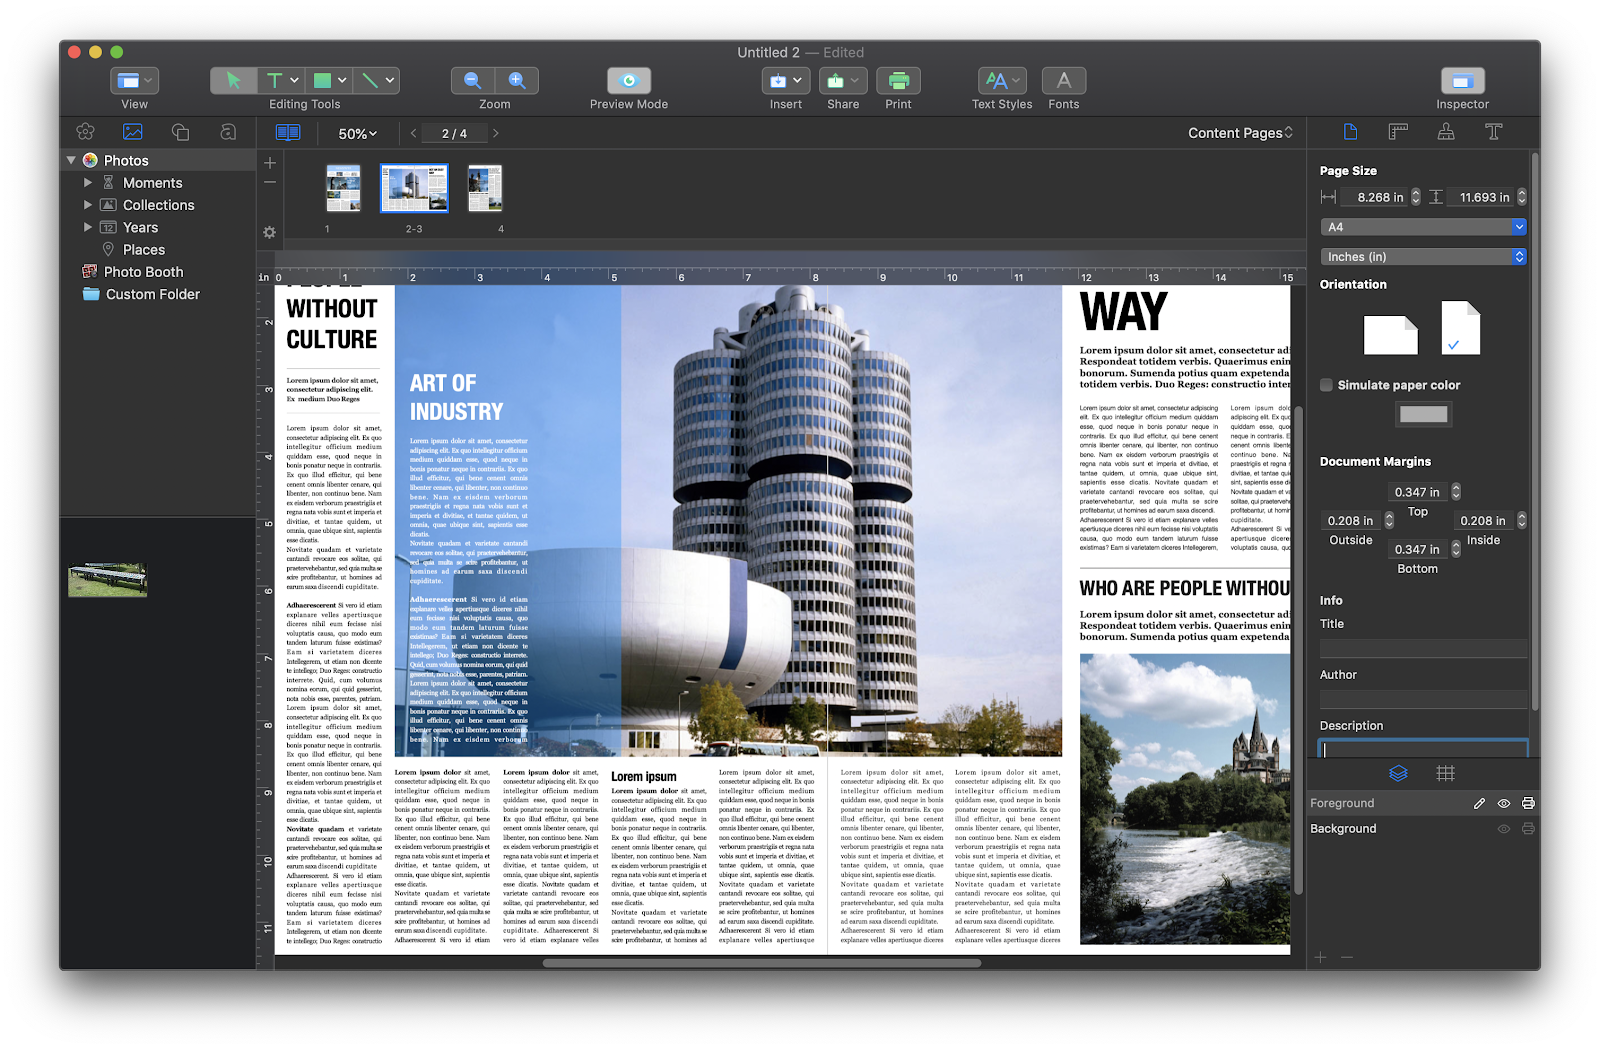
Task: Open the Document tab of the inspector
Action: click(1350, 132)
